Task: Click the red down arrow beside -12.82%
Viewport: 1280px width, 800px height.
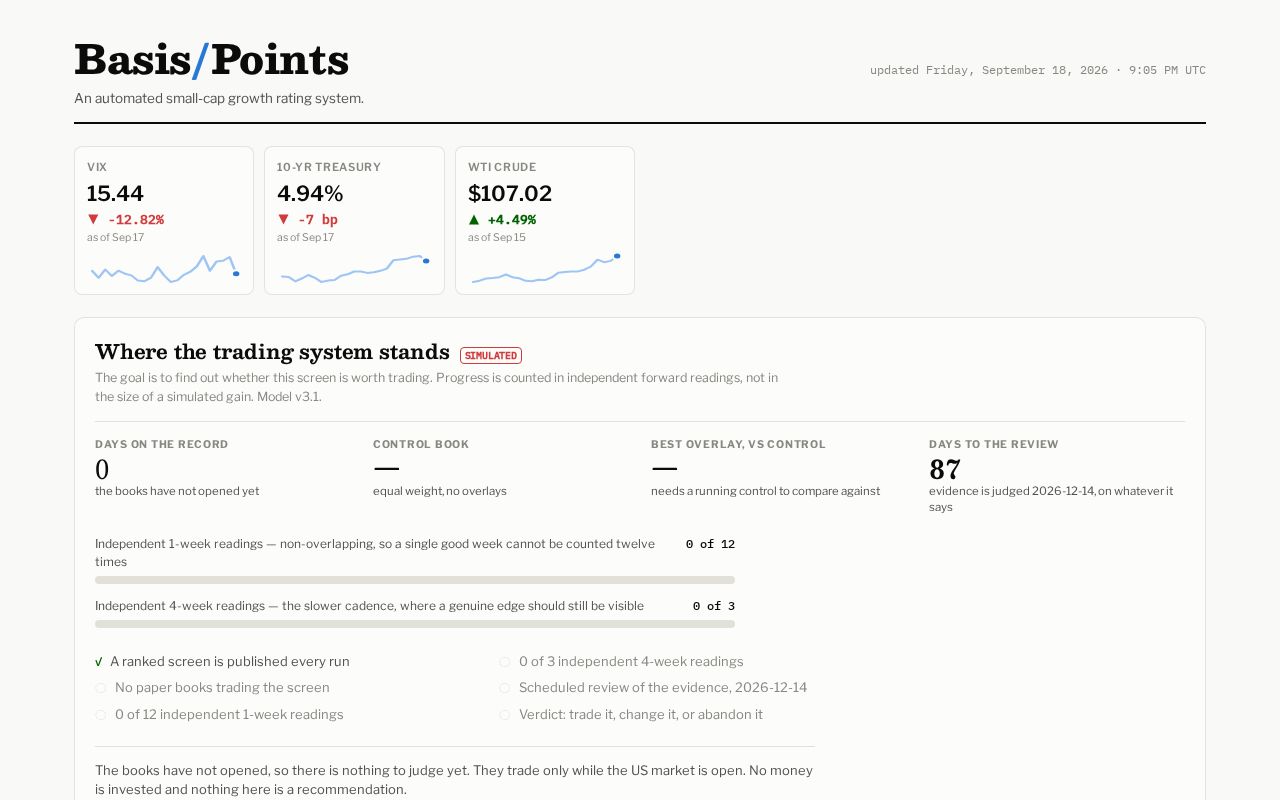Action: click(93, 219)
